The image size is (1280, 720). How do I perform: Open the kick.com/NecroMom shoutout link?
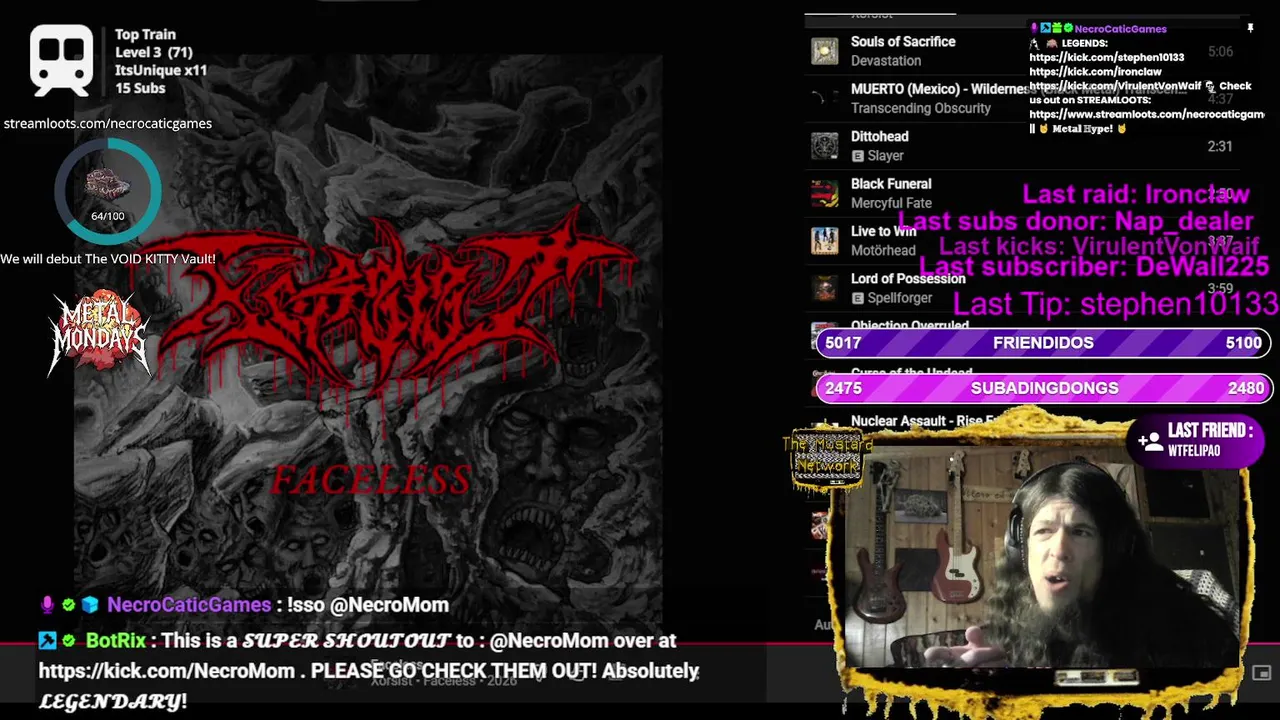[x=167, y=671]
